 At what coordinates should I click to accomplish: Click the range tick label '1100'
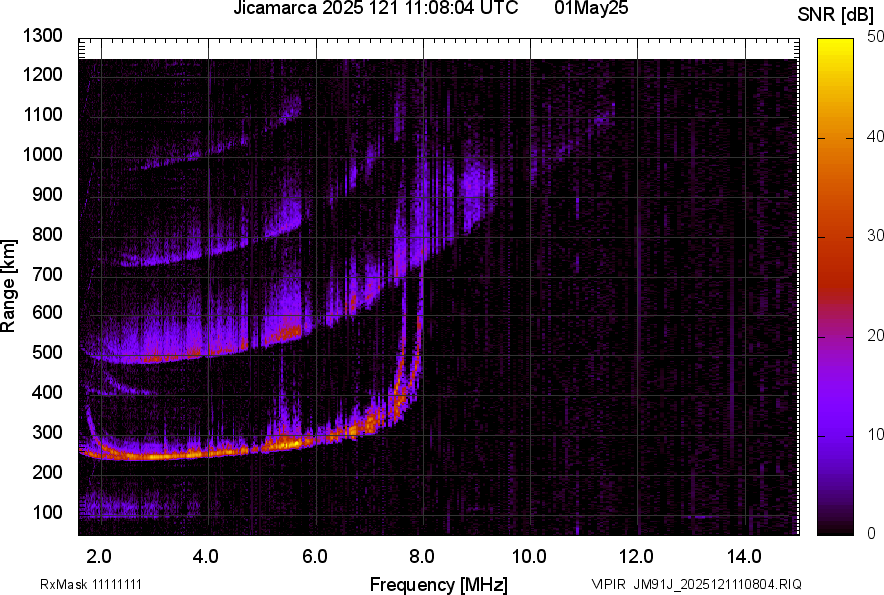(42, 114)
